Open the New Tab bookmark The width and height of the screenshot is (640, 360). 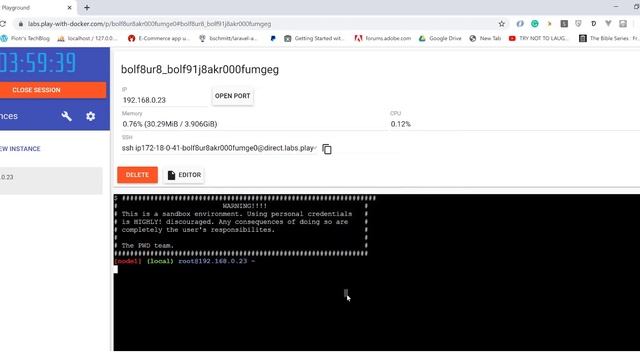485,38
